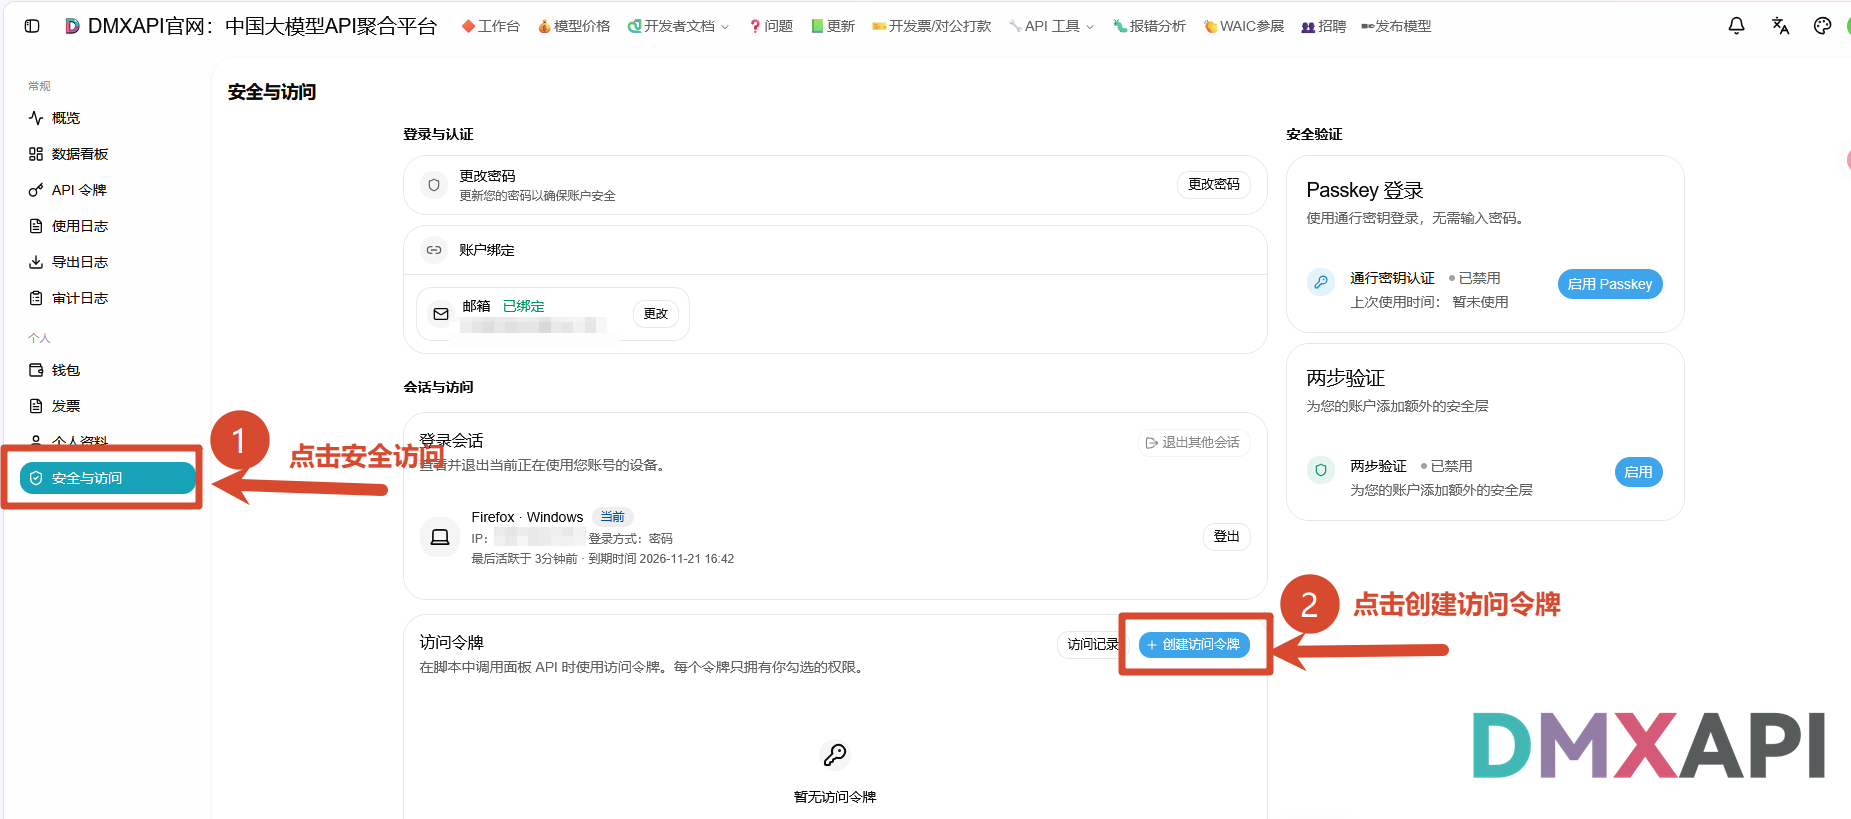Click the laptop icon of the Firefox session

click(440, 538)
